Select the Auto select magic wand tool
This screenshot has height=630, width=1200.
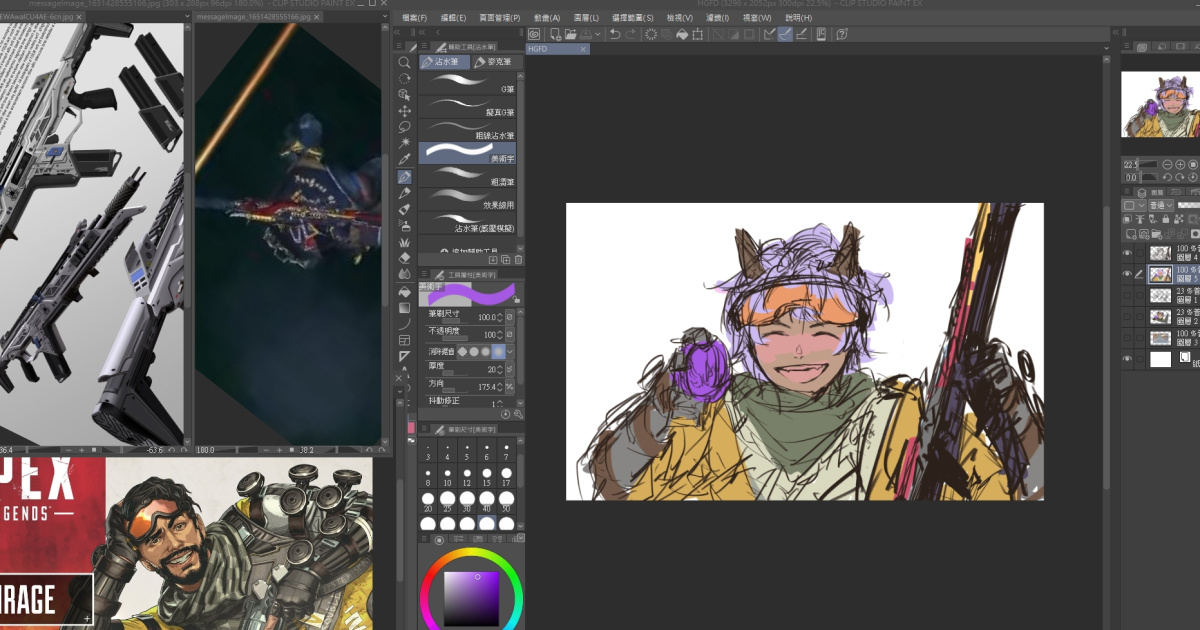pos(405,143)
